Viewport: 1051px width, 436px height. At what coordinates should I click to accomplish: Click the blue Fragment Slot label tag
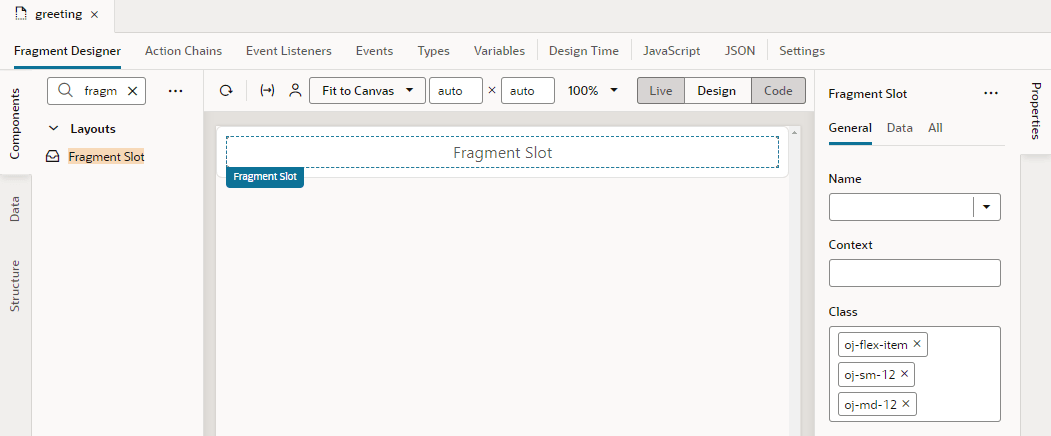tap(265, 177)
